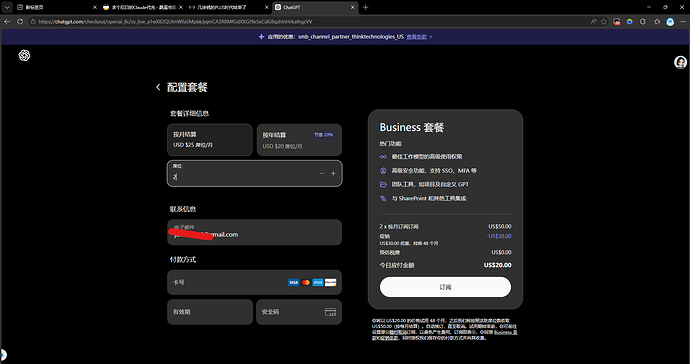
Task: Reload the page with refresh icon
Action: tap(20, 21)
